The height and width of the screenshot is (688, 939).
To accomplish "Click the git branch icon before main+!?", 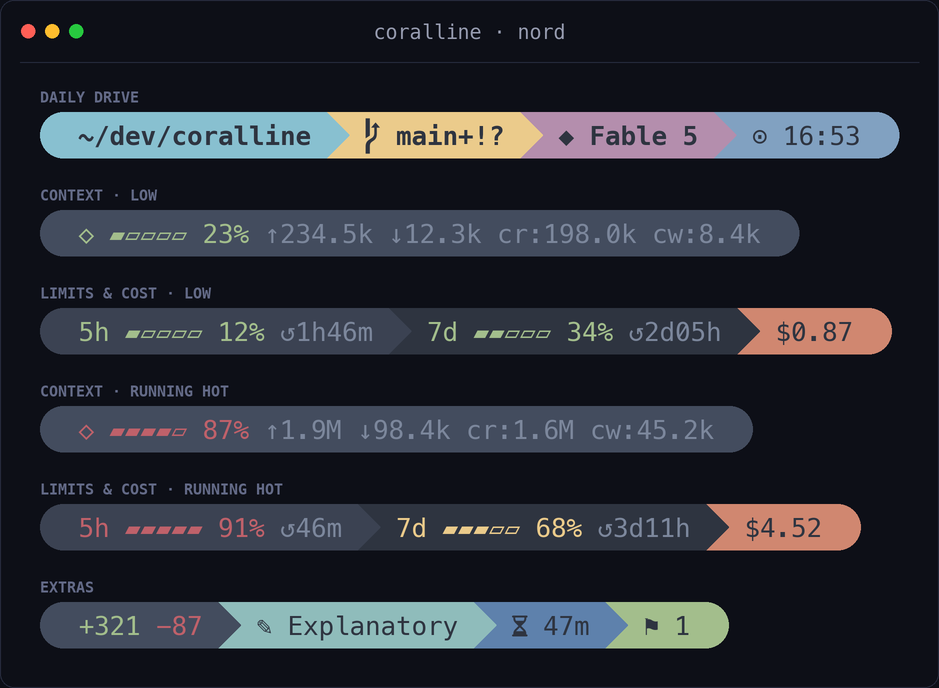I will (x=372, y=136).
